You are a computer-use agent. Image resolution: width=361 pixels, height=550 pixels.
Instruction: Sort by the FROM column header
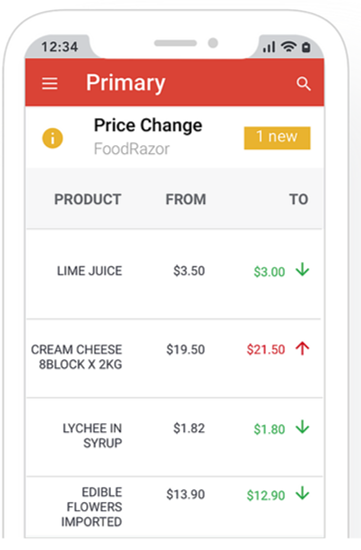(x=186, y=199)
